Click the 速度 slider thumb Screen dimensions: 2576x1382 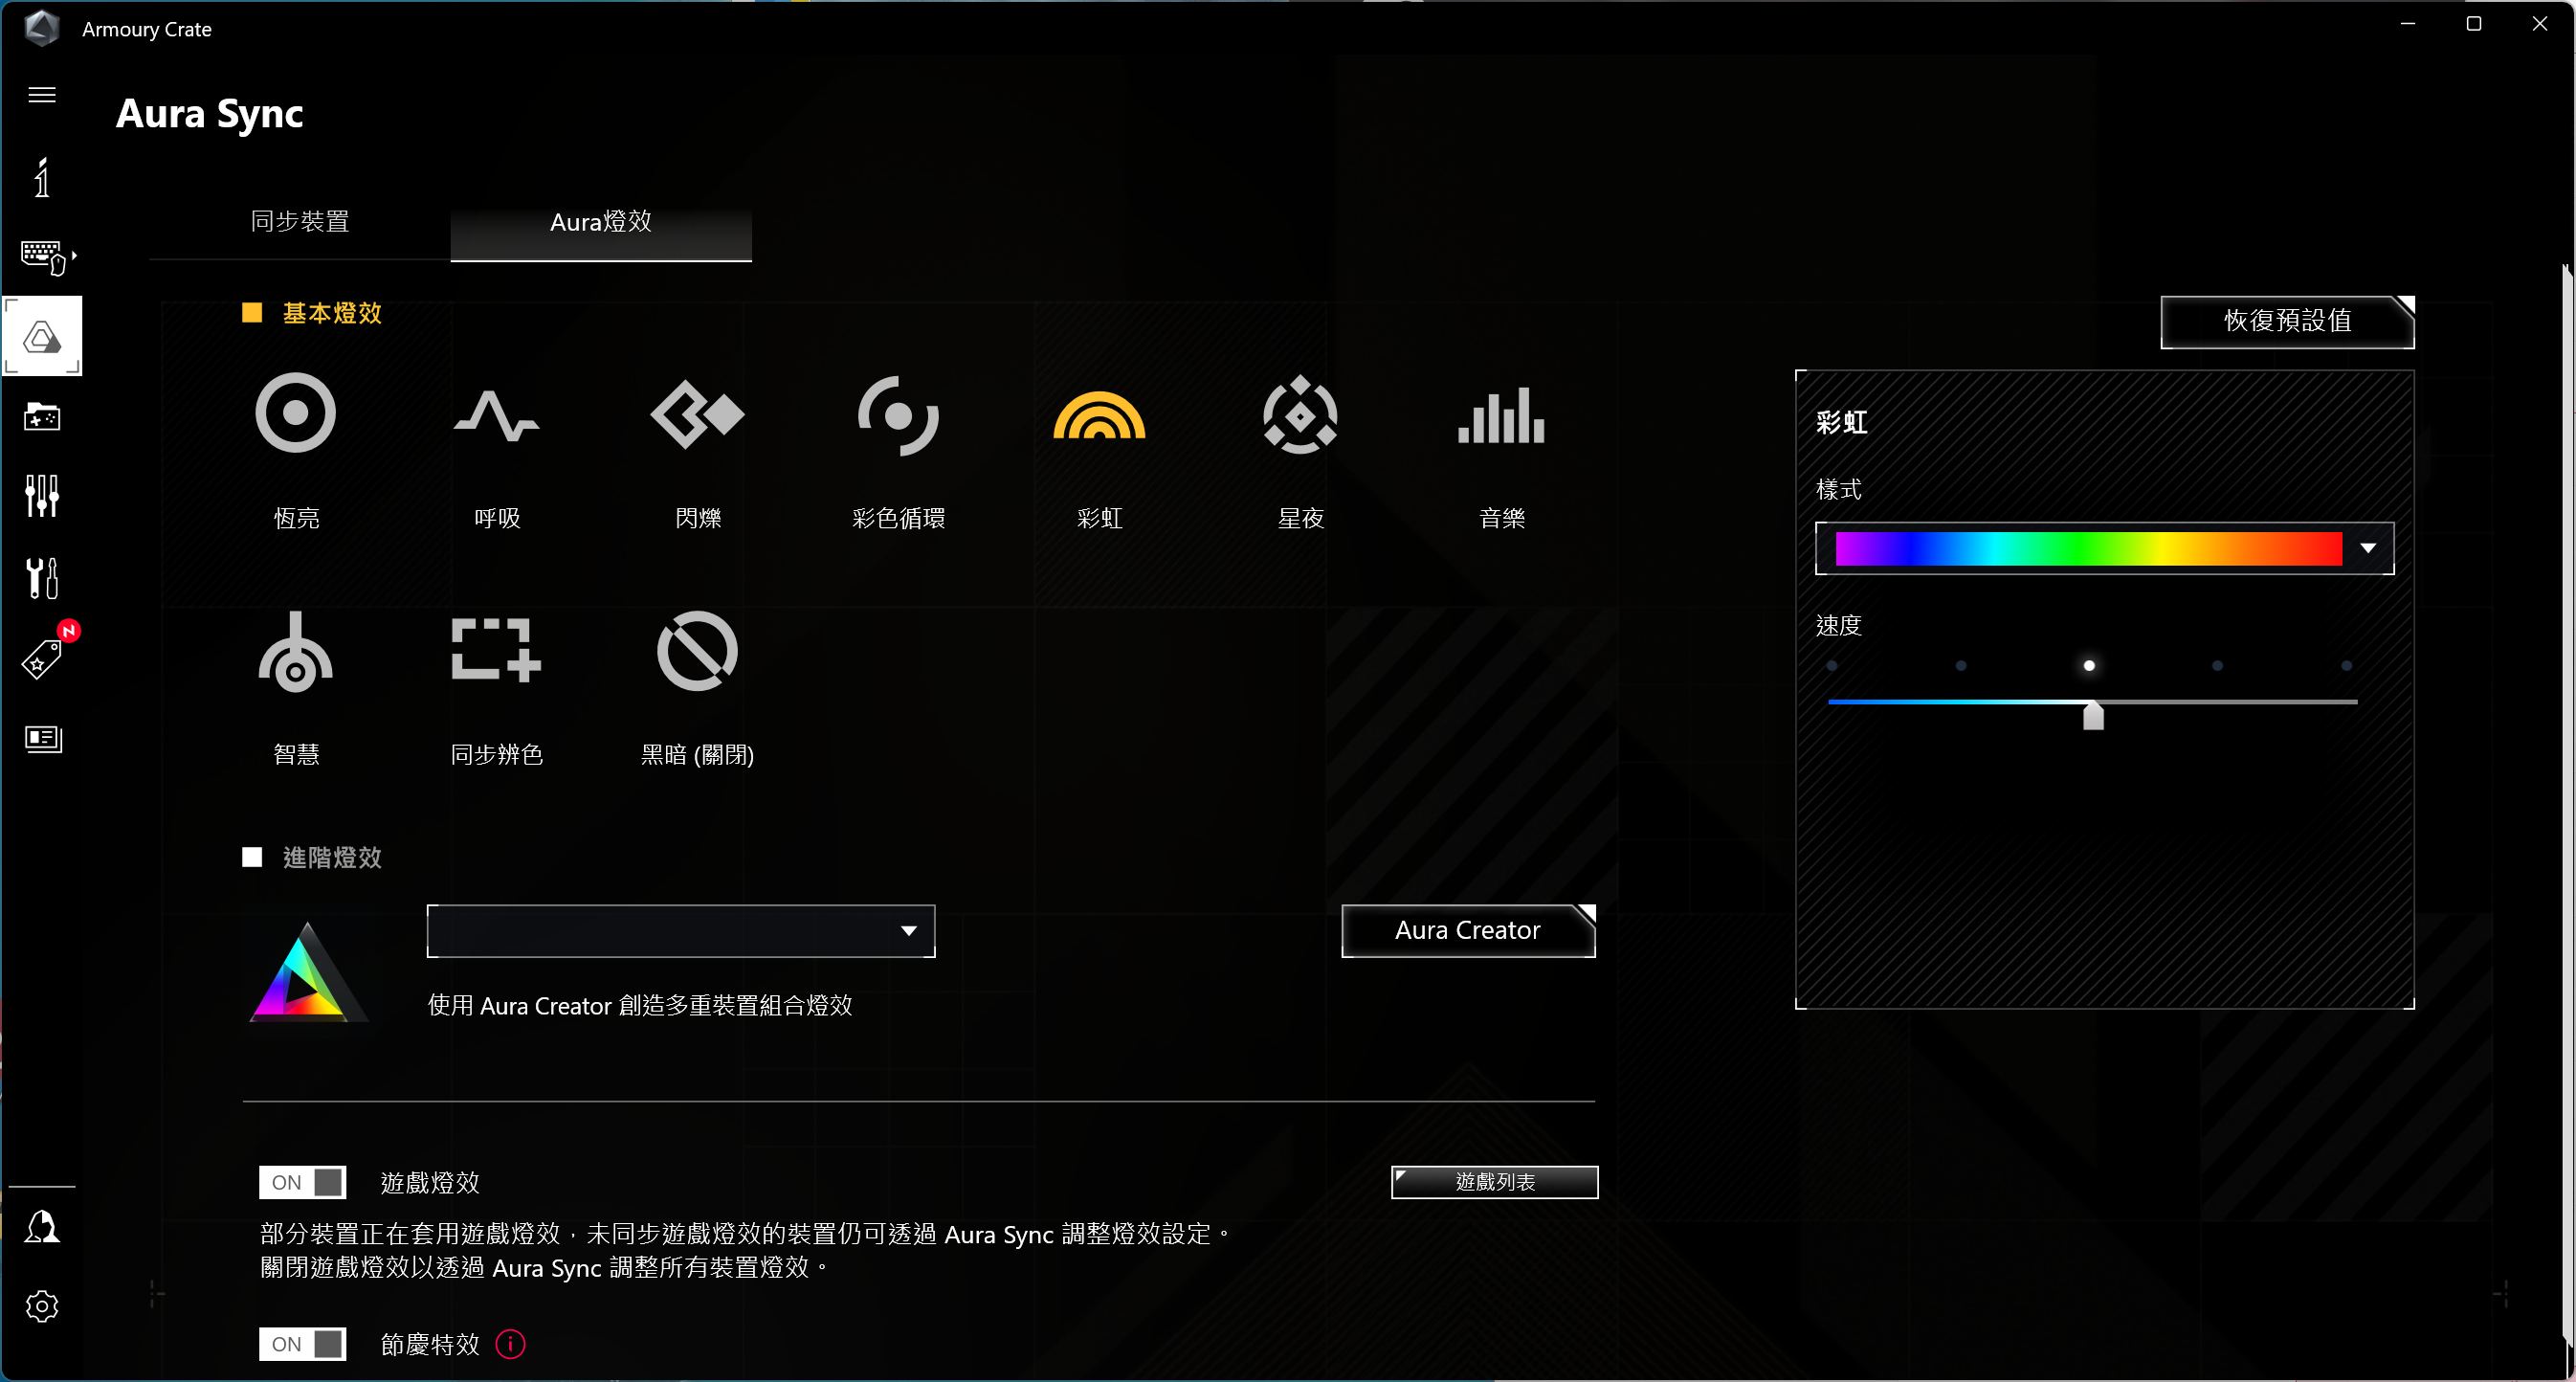tap(2093, 715)
